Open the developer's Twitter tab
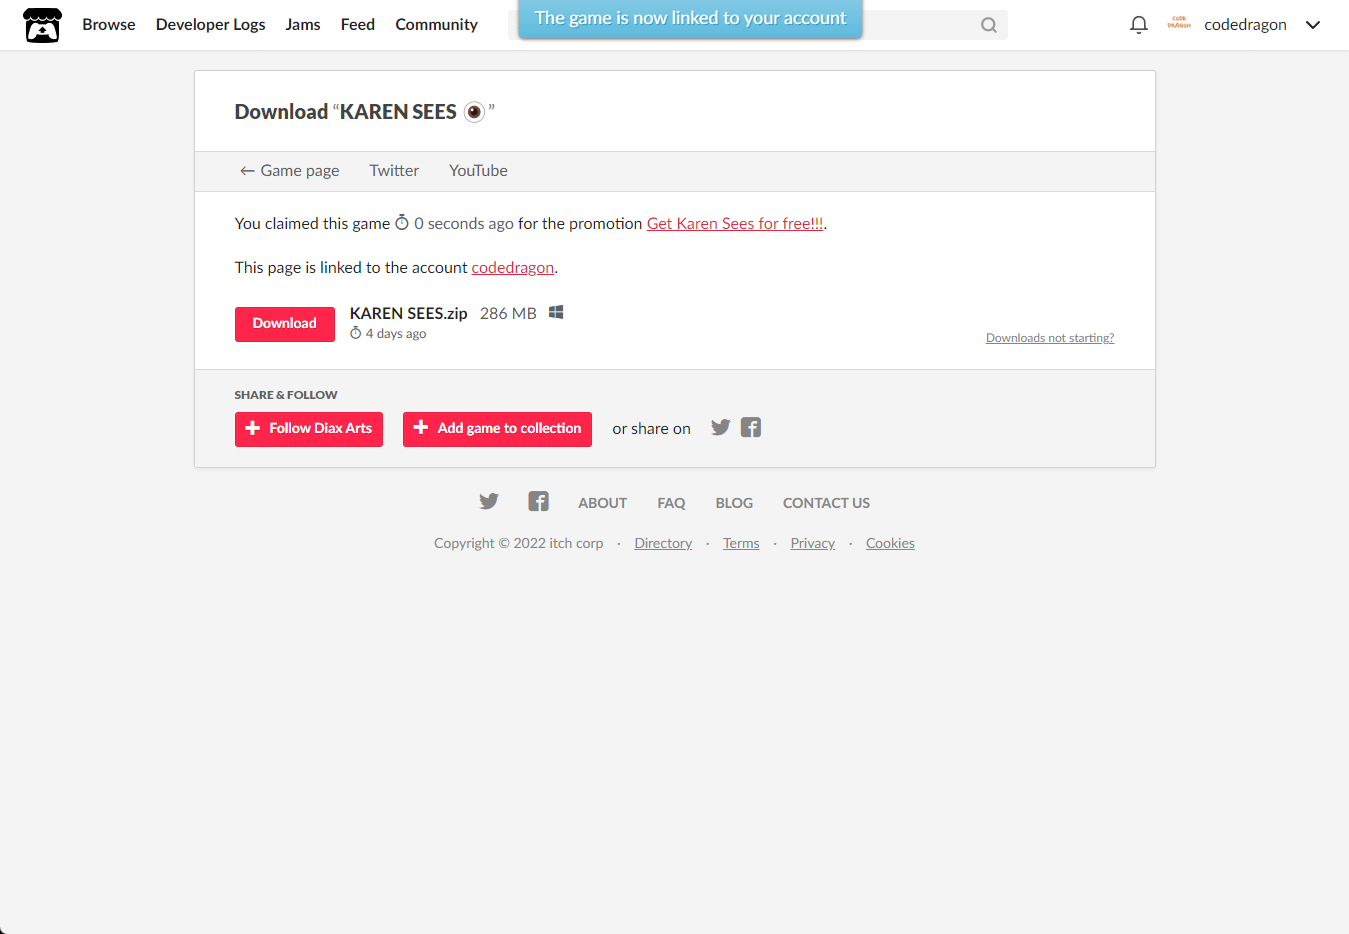The height and width of the screenshot is (934, 1349). tap(394, 171)
